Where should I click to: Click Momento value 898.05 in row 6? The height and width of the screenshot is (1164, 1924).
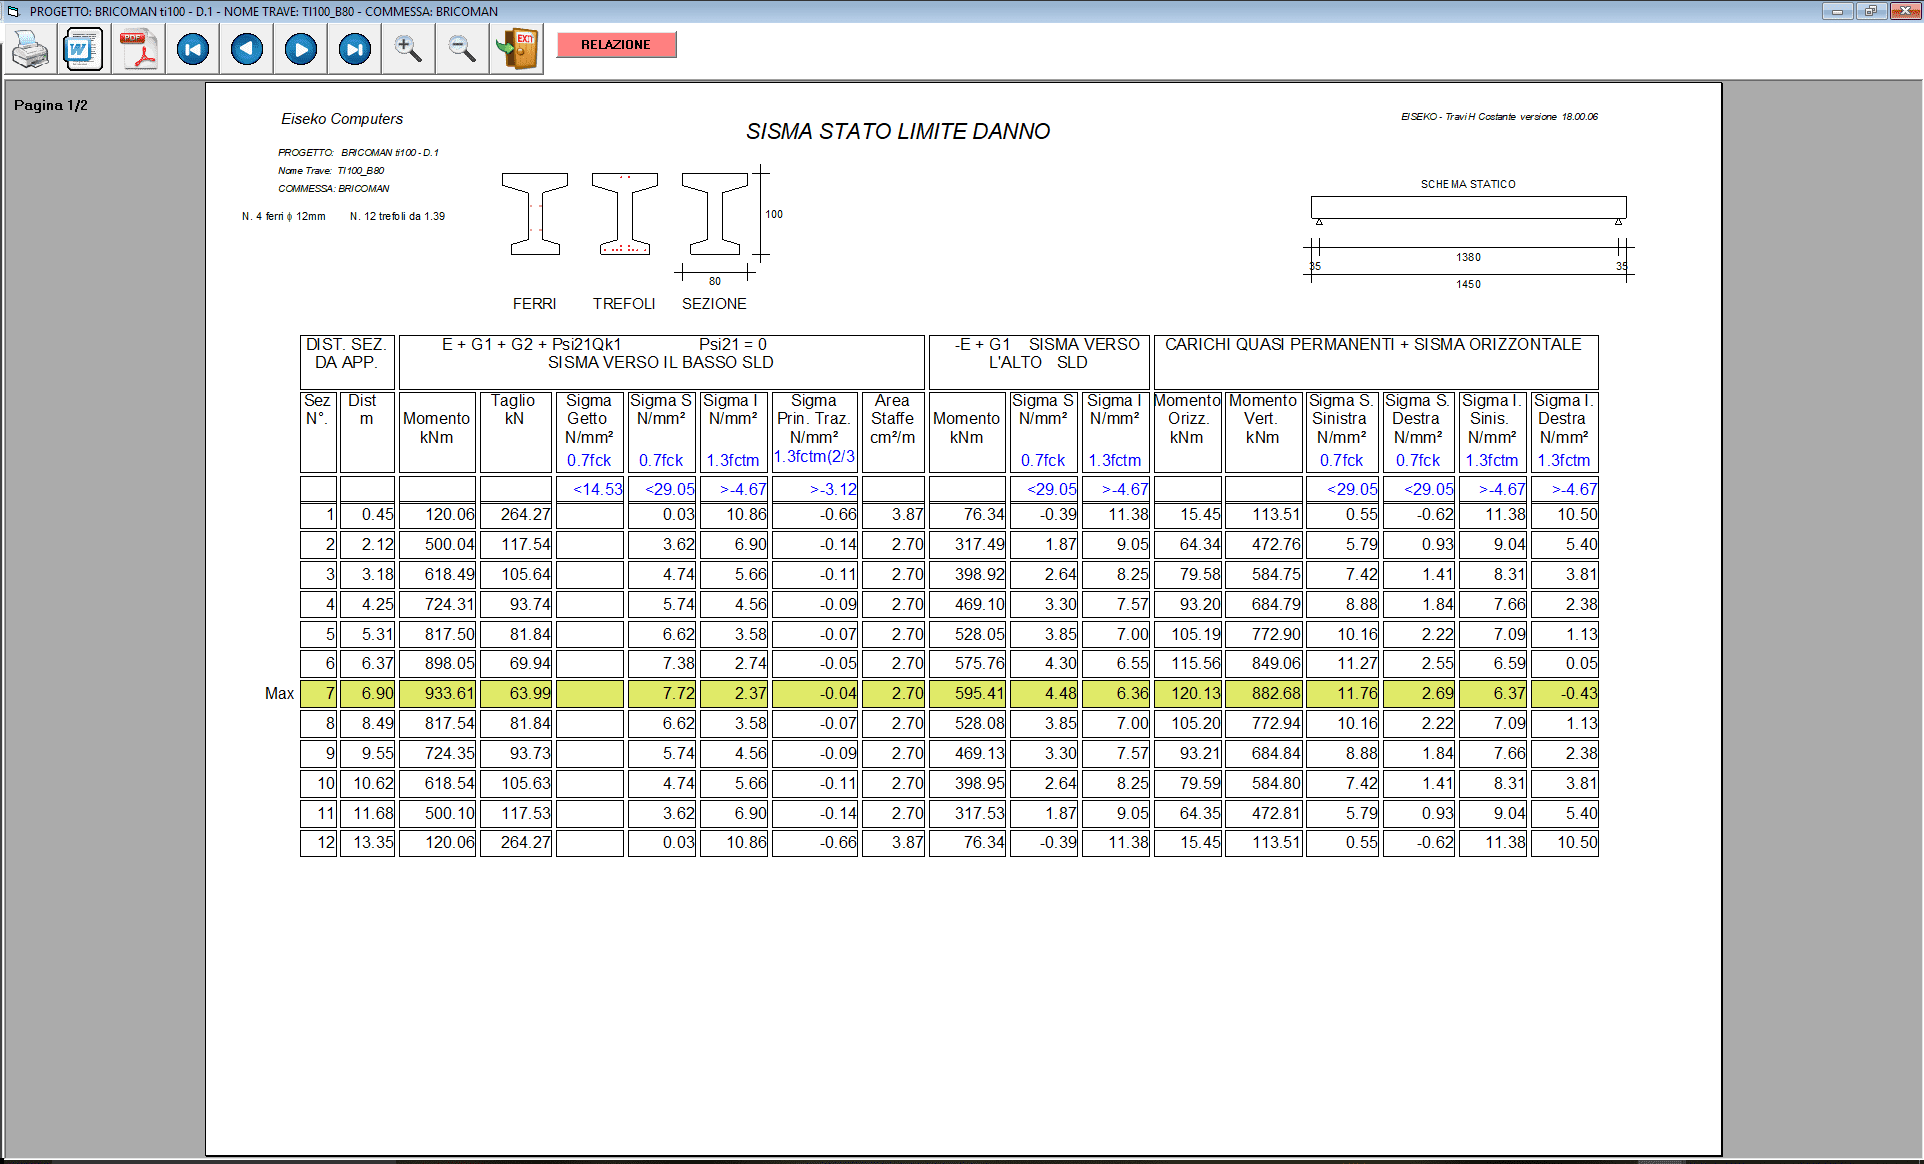point(437,664)
